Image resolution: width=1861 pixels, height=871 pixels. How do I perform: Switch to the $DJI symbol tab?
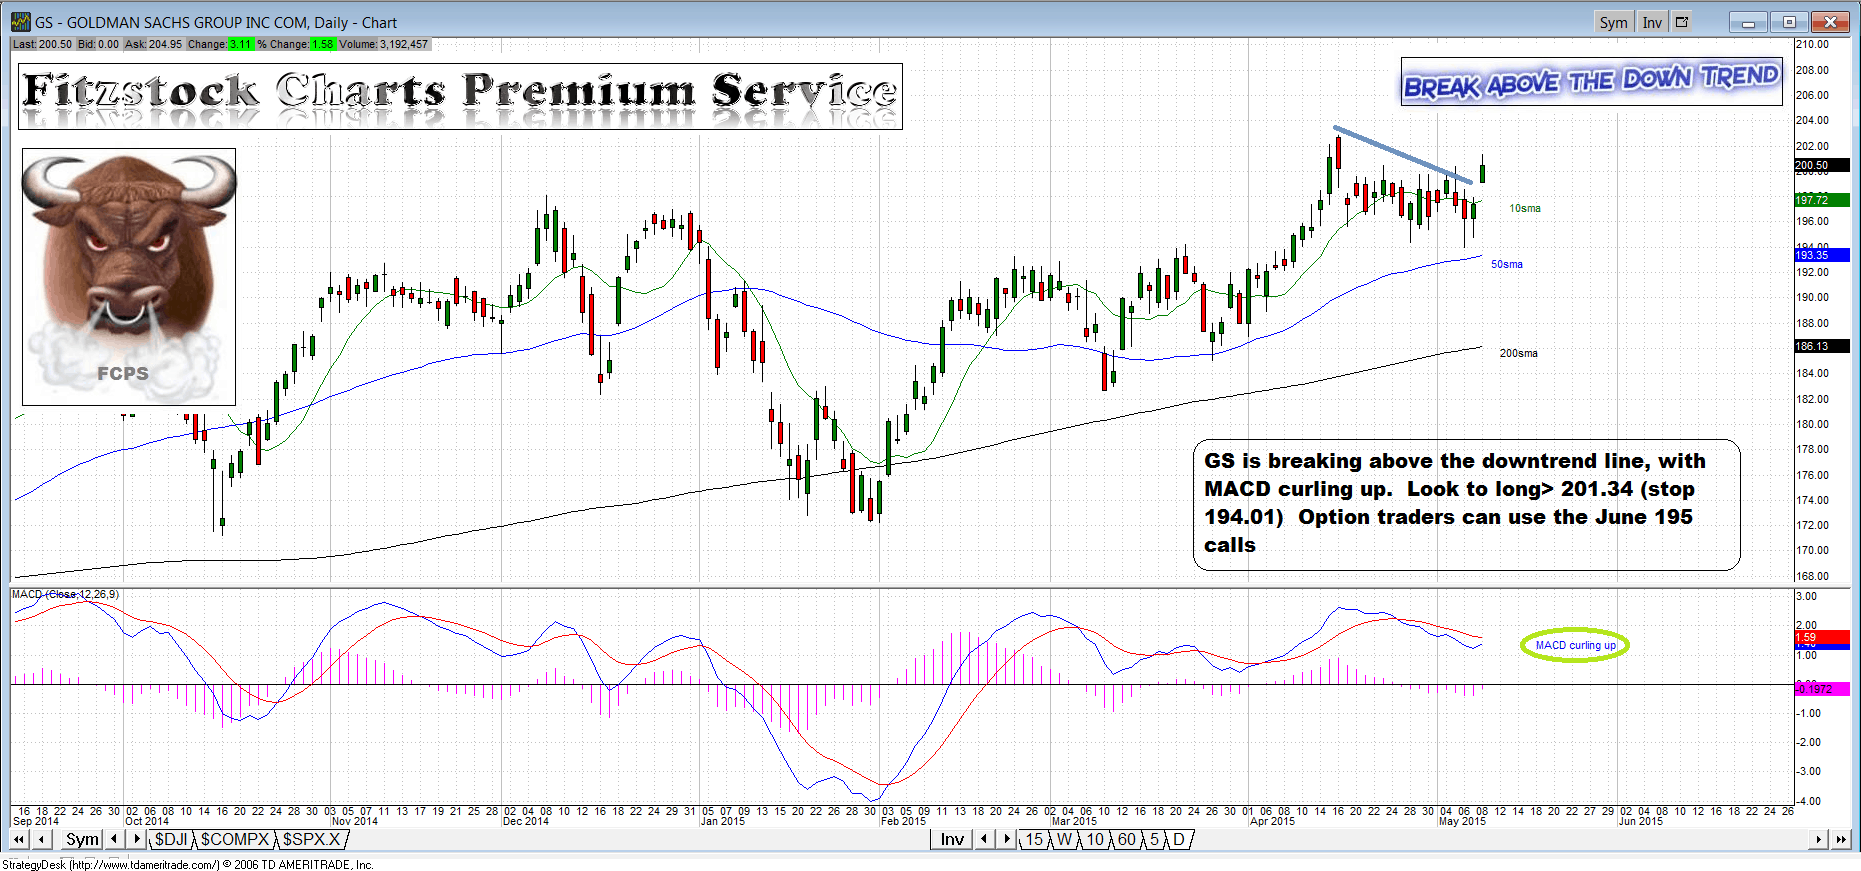(171, 840)
